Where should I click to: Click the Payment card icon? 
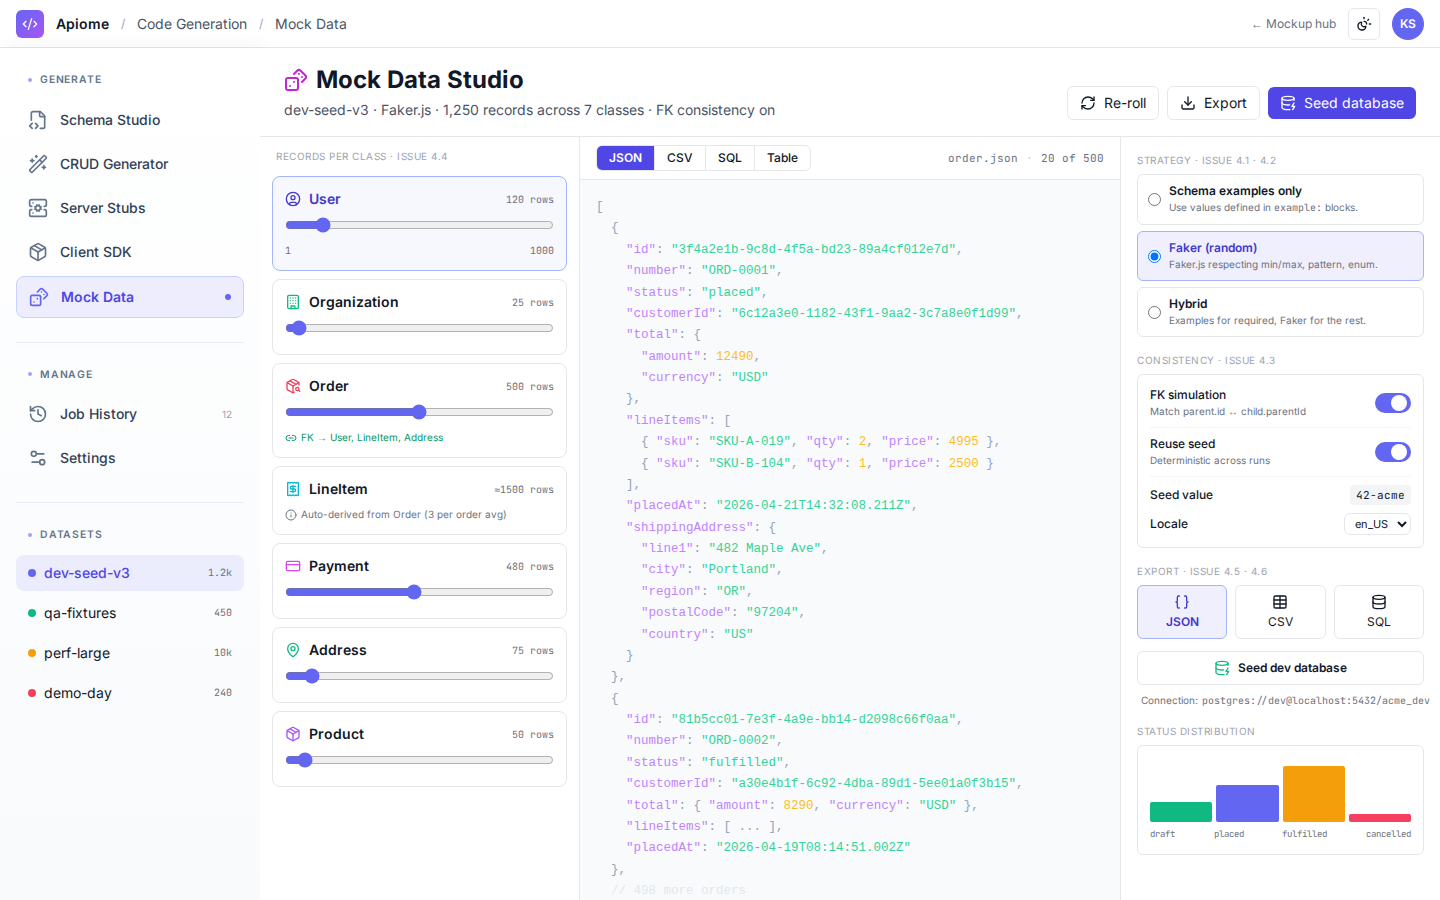[293, 566]
